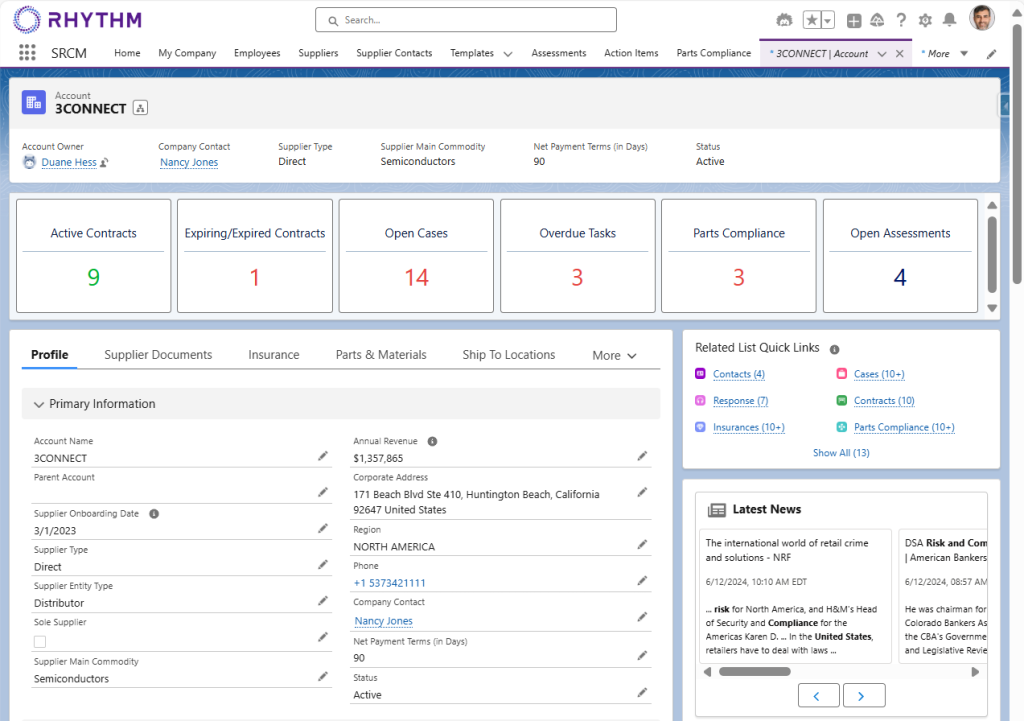Collapse the Primary Information section

coord(39,404)
